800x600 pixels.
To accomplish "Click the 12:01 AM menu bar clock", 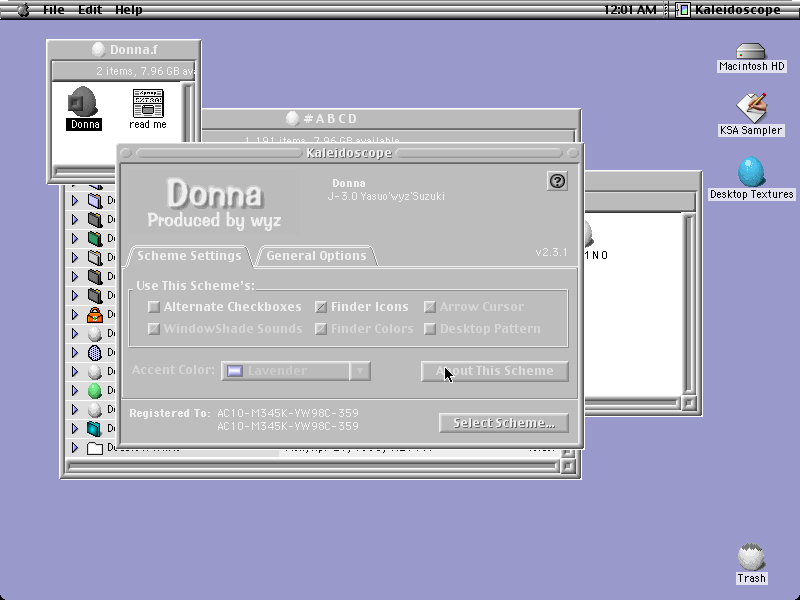I will 630,10.
